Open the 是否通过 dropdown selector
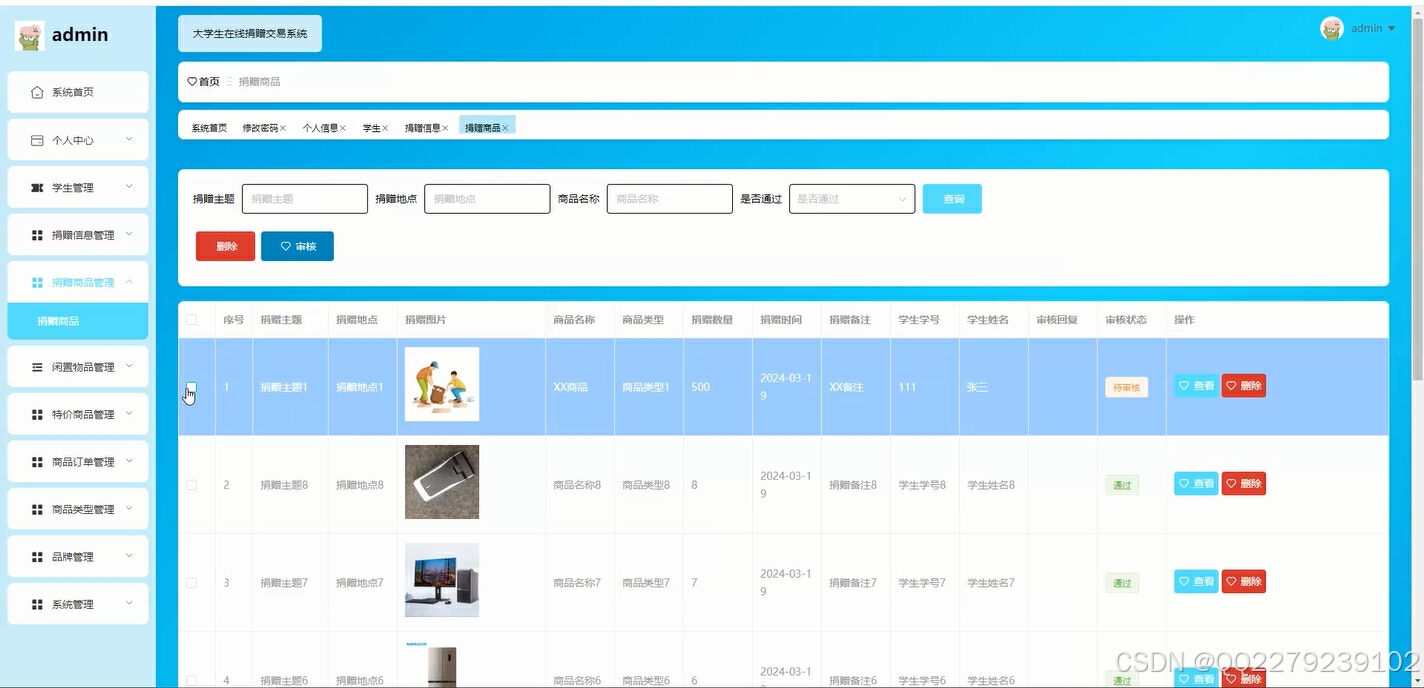This screenshot has width=1424, height=688. 851,198
